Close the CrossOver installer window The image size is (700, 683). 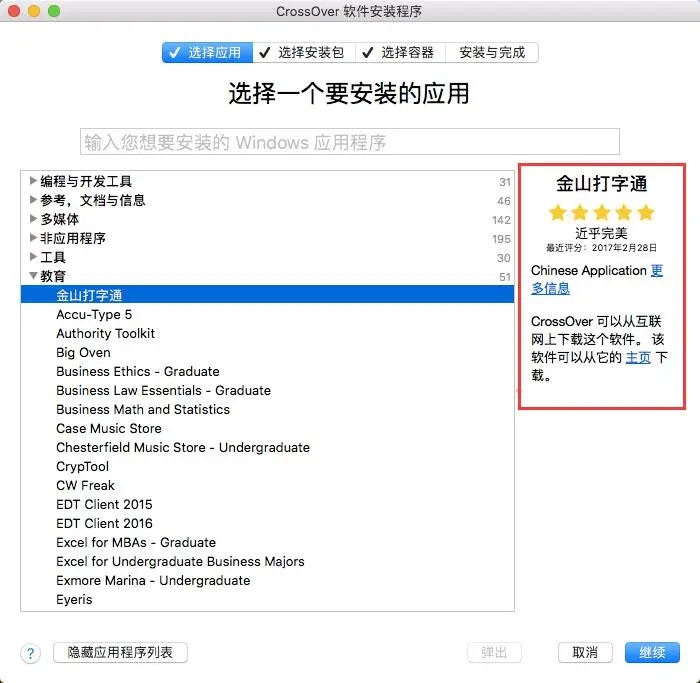click(x=14, y=11)
